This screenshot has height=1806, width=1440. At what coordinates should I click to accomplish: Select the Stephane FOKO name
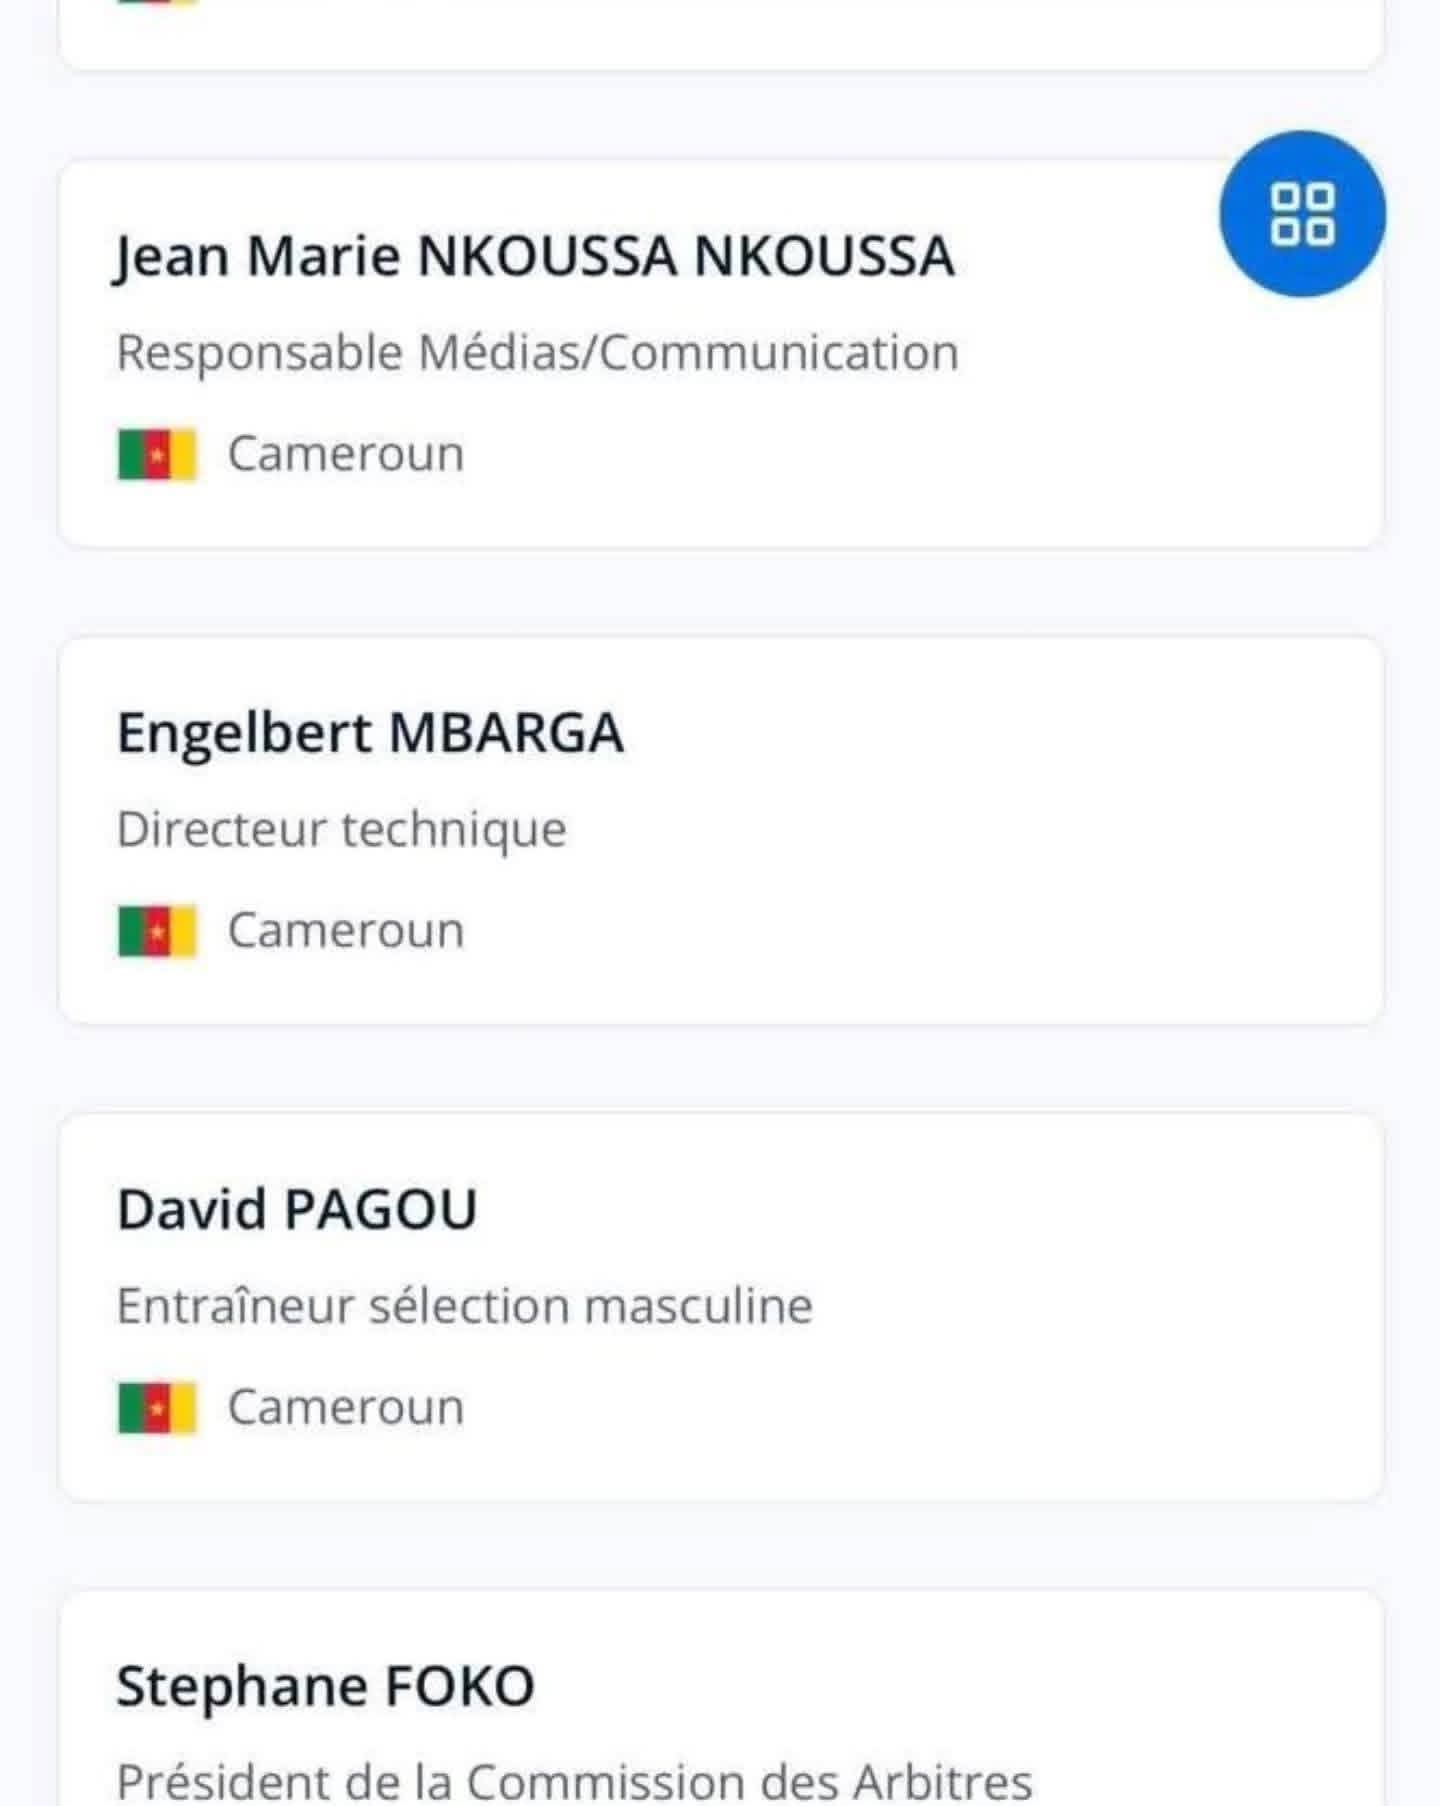pos(325,1686)
